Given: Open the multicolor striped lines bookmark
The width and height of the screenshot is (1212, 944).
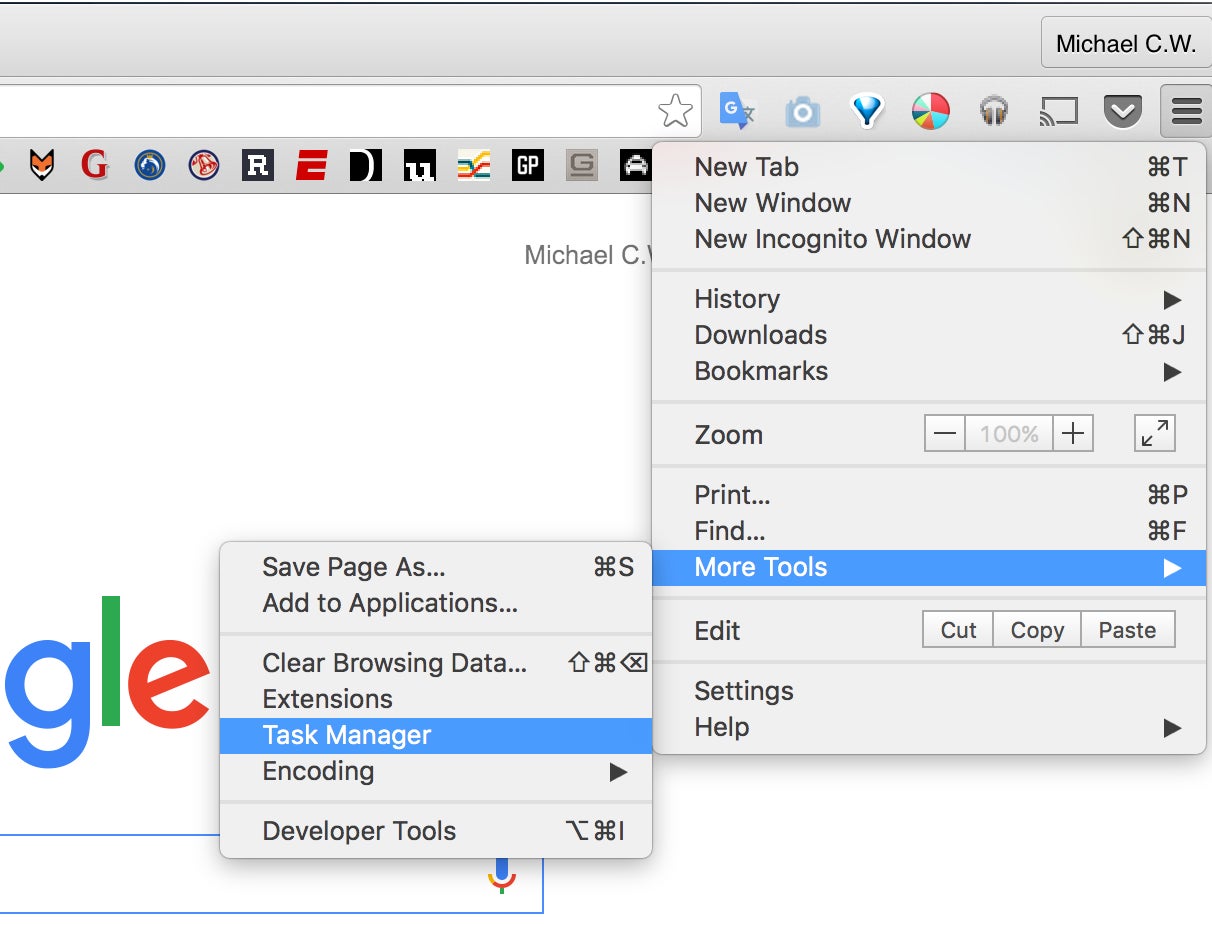Looking at the screenshot, I should pyautogui.click(x=474, y=165).
